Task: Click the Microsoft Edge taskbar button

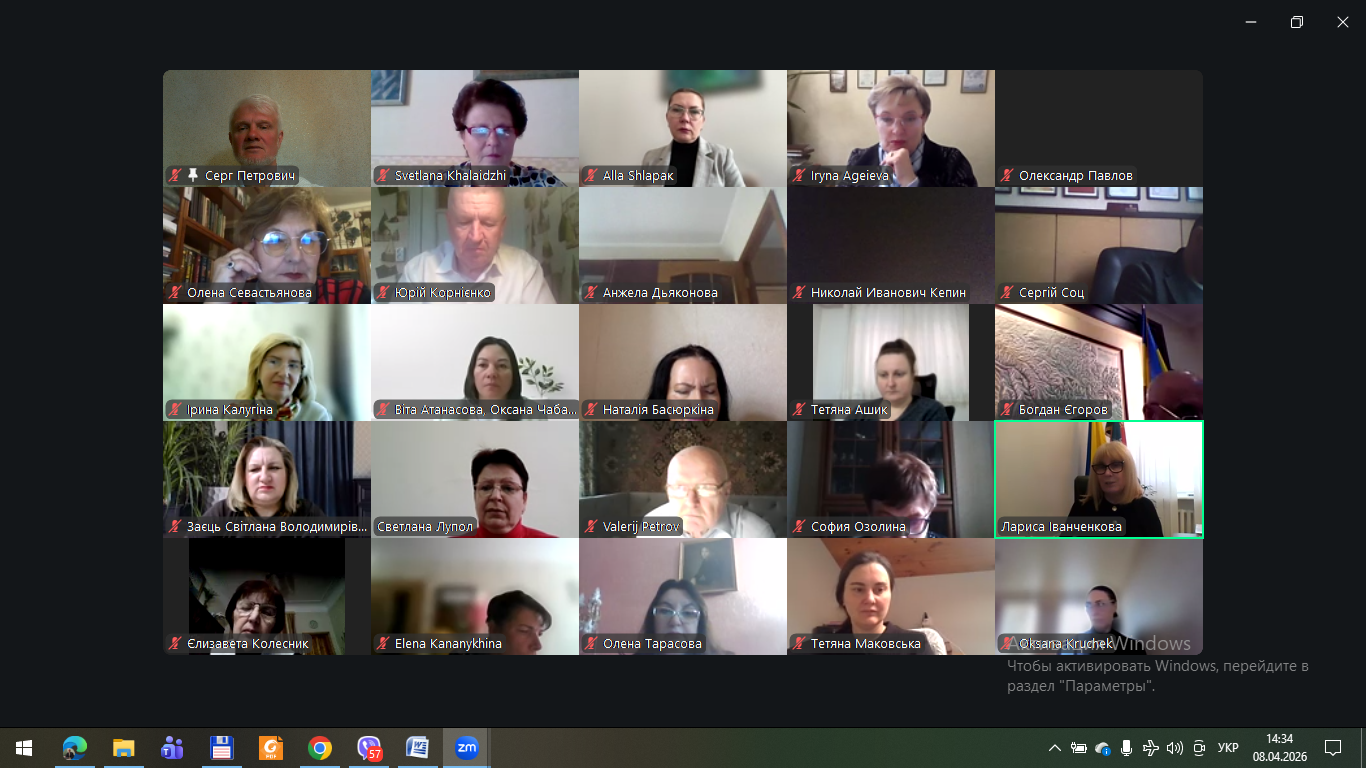Action: click(x=75, y=748)
